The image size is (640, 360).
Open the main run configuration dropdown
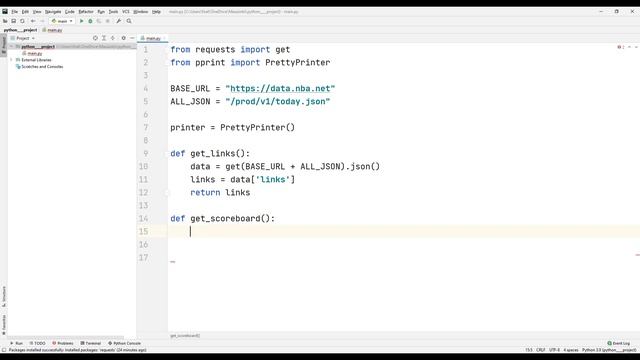[62, 21]
